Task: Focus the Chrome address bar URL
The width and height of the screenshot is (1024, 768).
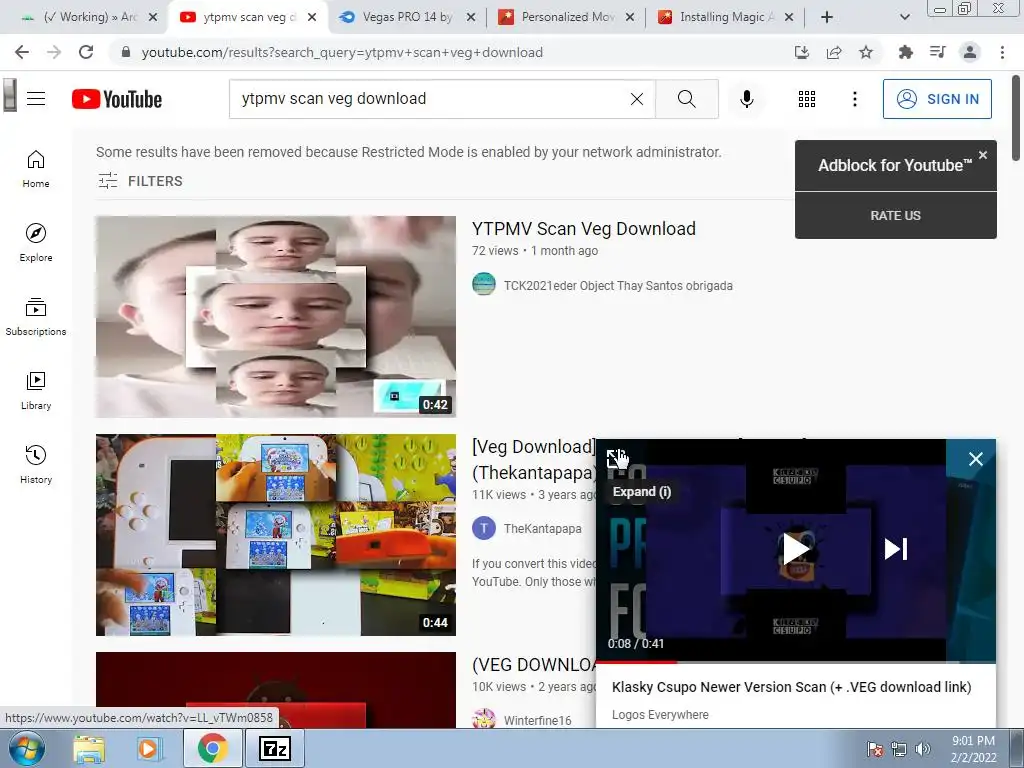Action: coord(342,52)
